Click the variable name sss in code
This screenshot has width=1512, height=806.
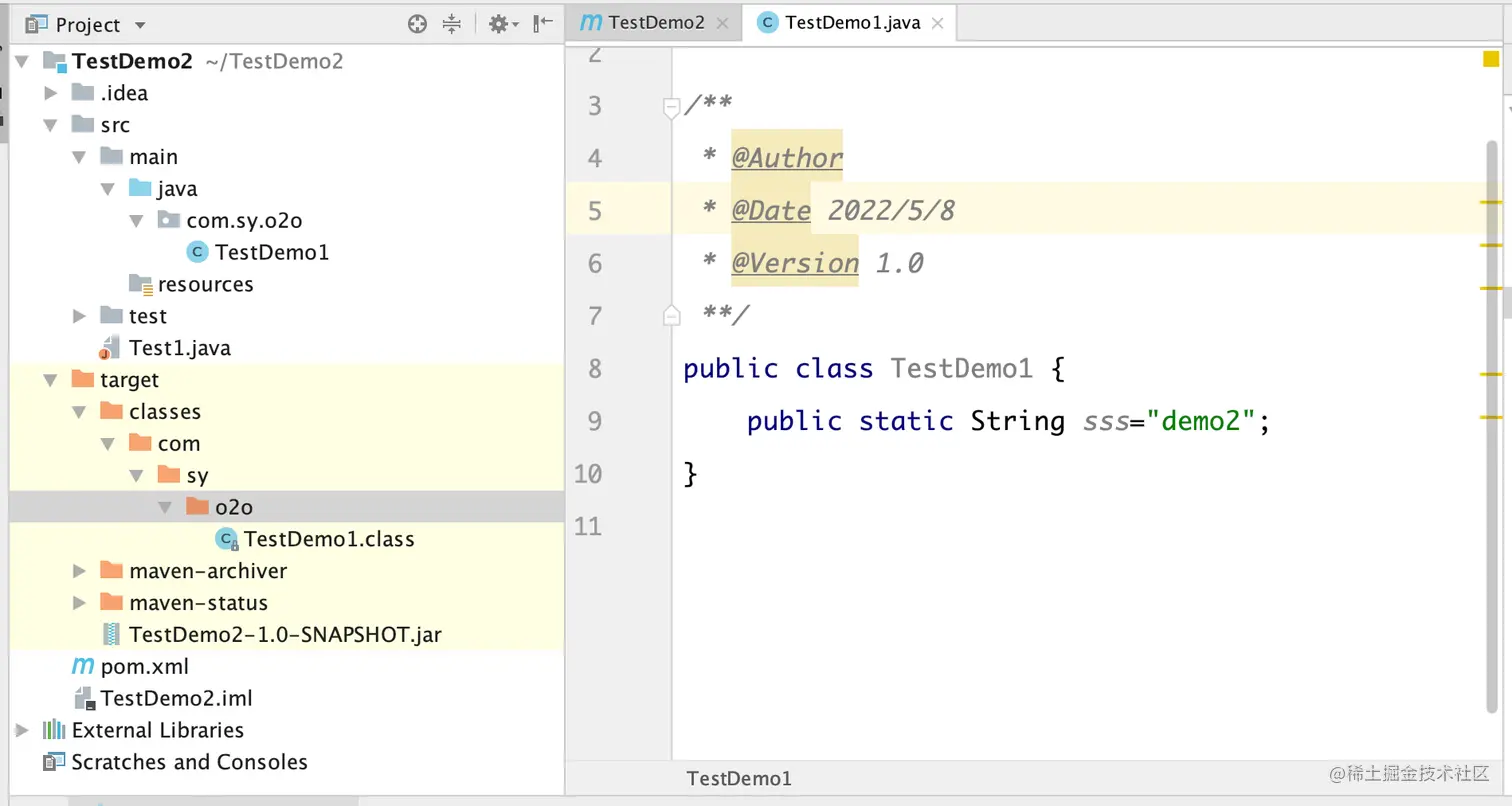point(1106,420)
